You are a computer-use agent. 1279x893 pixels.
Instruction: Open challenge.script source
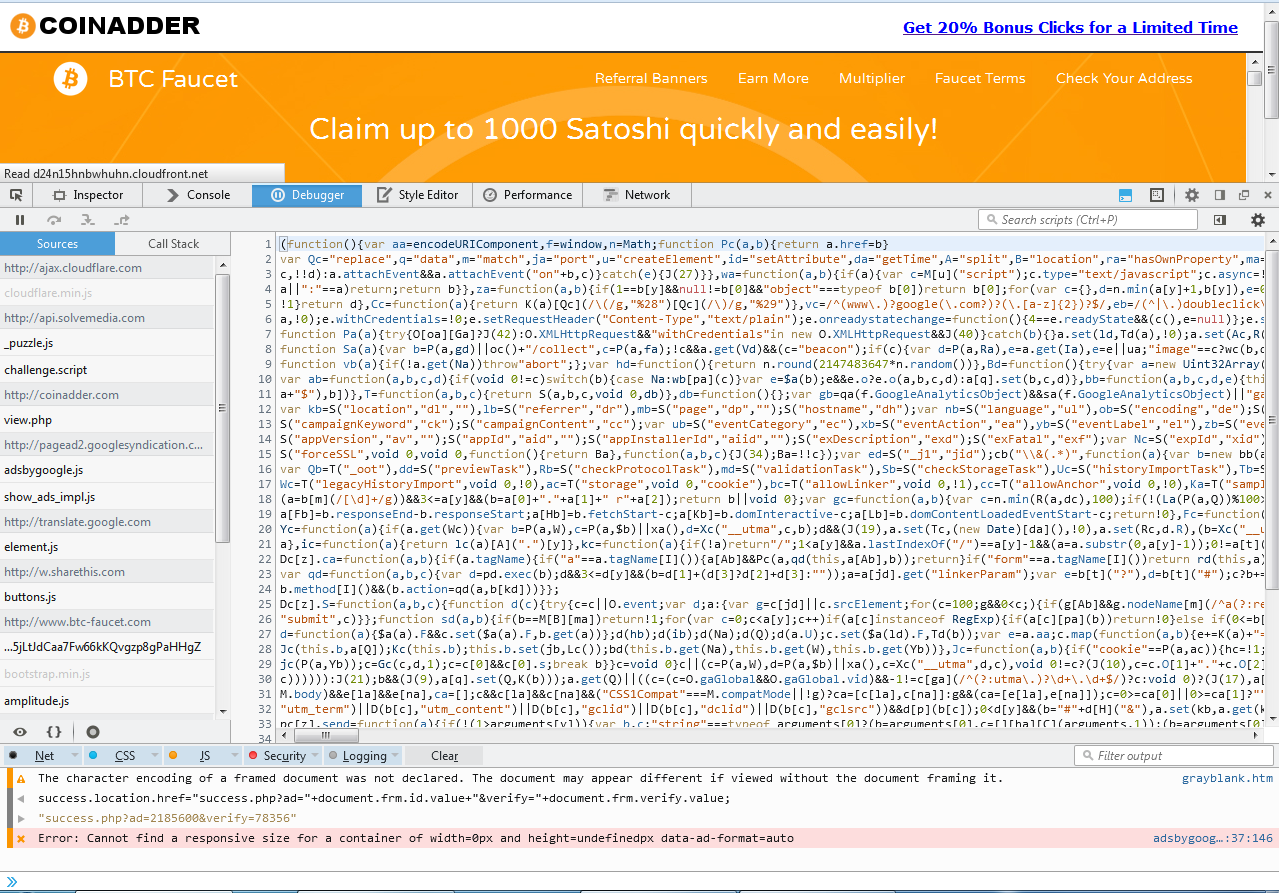(x=108, y=370)
